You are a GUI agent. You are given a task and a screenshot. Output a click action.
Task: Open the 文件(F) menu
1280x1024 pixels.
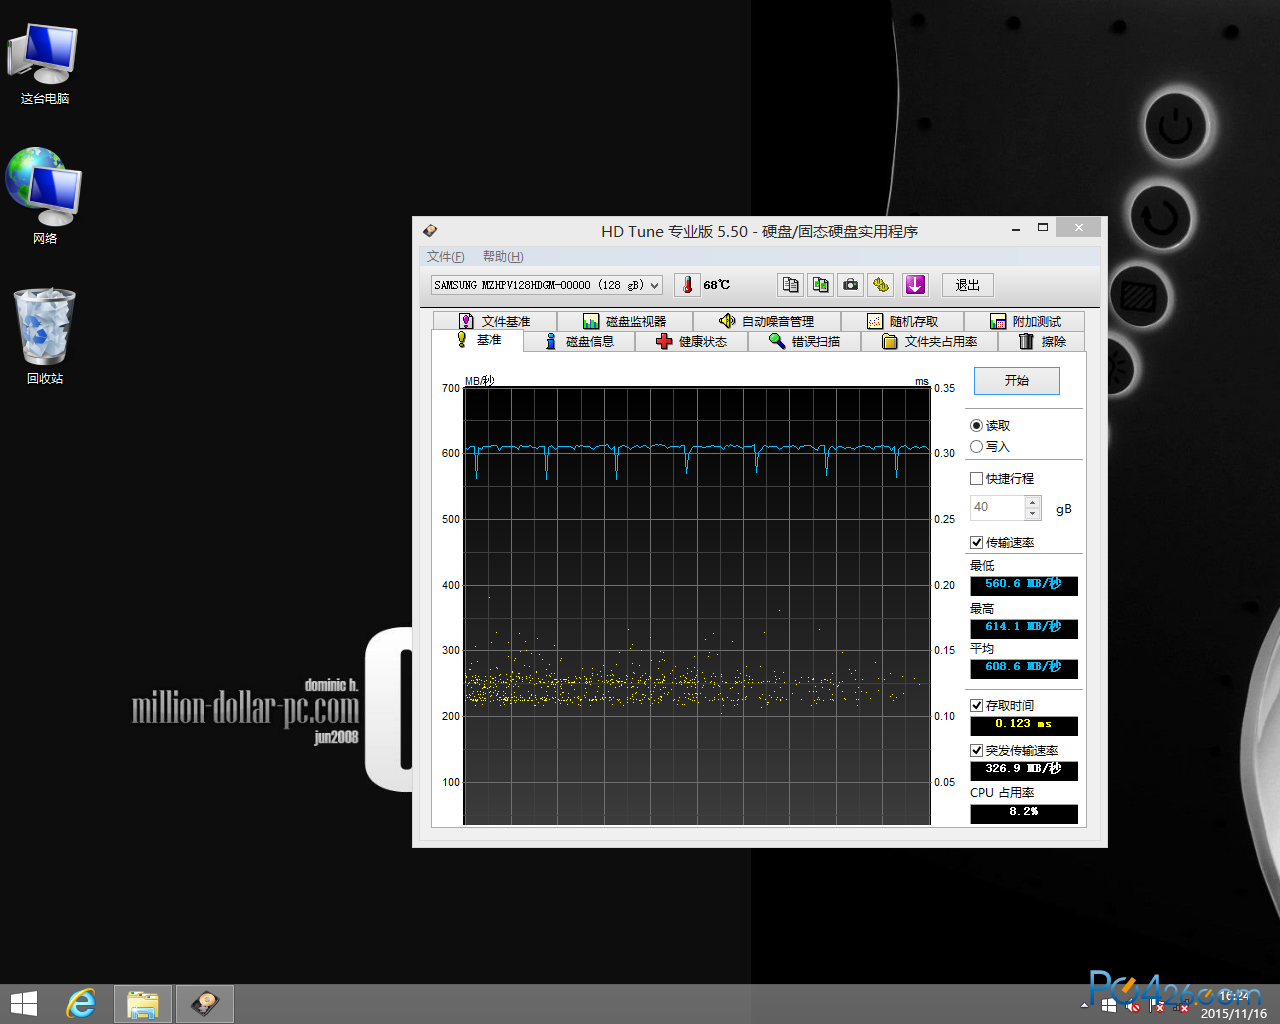click(445, 257)
